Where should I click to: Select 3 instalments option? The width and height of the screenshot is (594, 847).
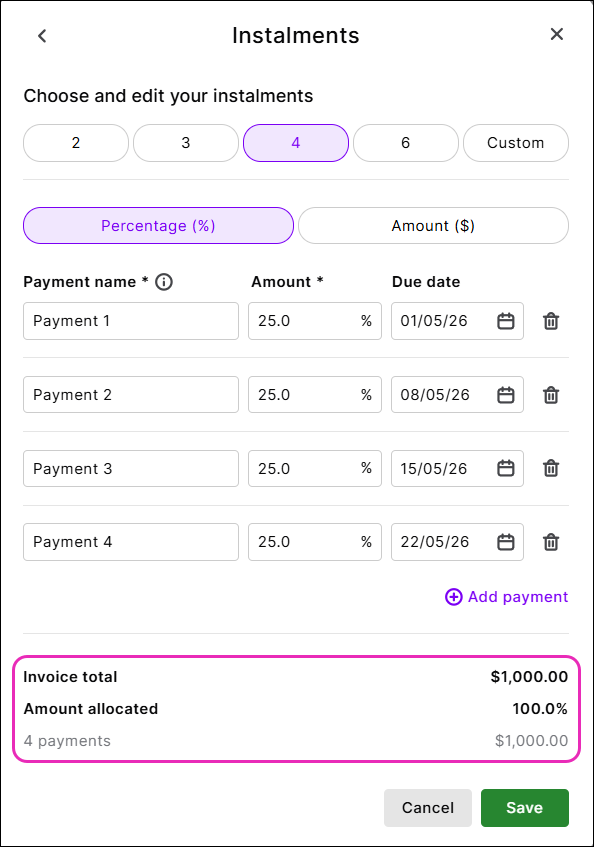click(x=186, y=143)
